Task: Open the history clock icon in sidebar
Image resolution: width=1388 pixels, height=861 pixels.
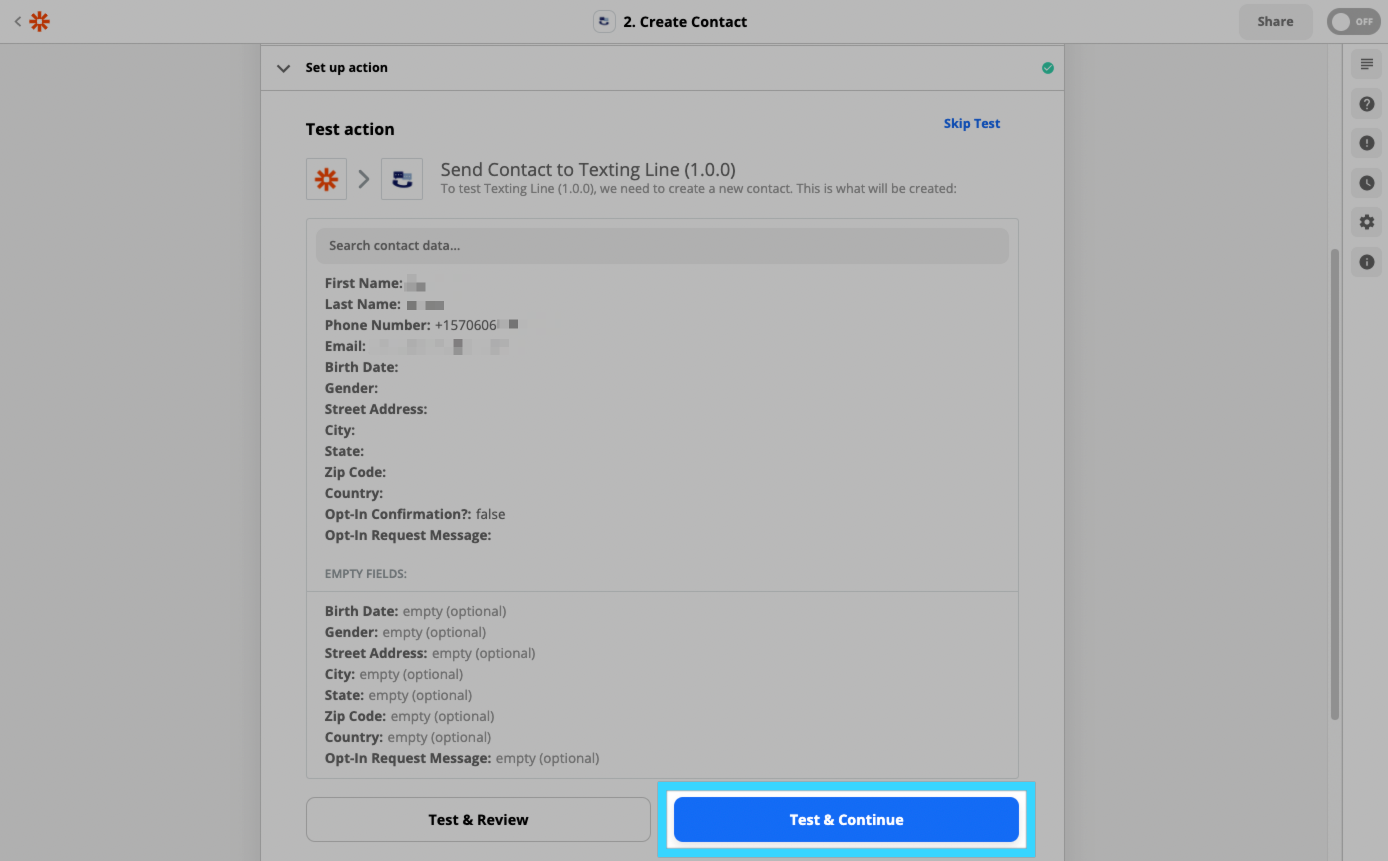Action: coord(1367,183)
